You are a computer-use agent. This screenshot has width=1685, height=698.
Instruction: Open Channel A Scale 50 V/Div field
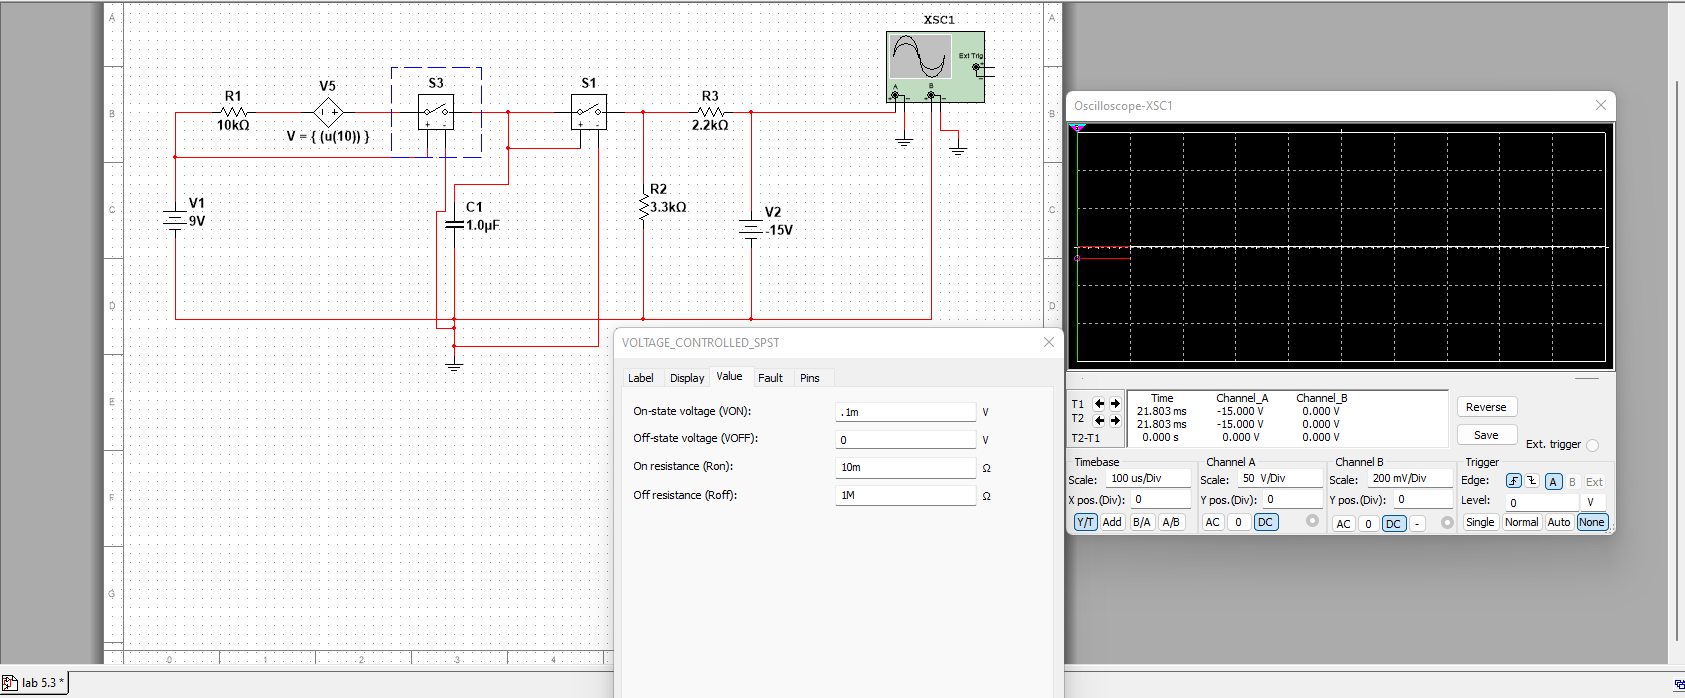coord(1278,479)
